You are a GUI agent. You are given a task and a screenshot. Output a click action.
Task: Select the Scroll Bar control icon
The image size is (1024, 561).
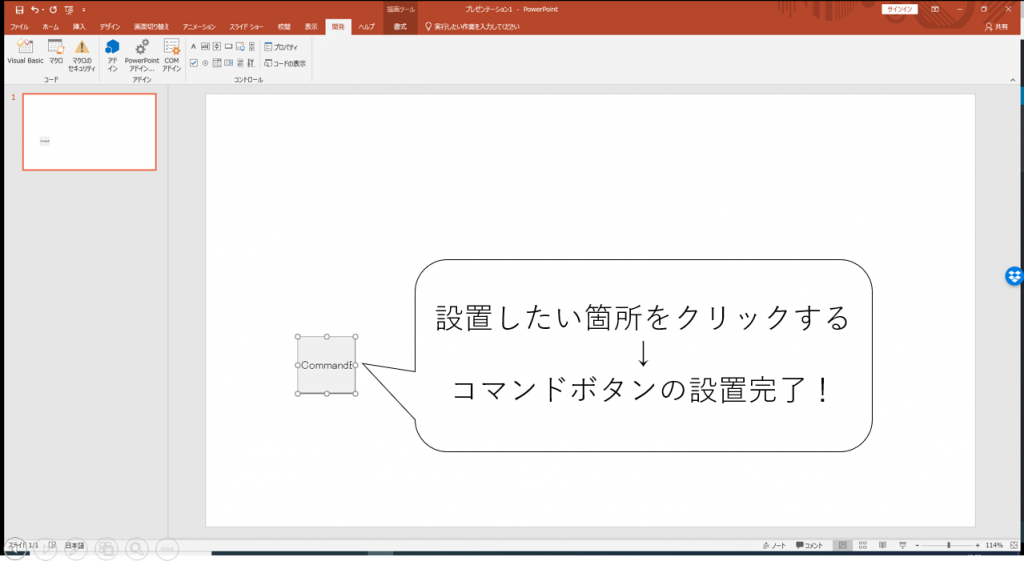click(251, 46)
